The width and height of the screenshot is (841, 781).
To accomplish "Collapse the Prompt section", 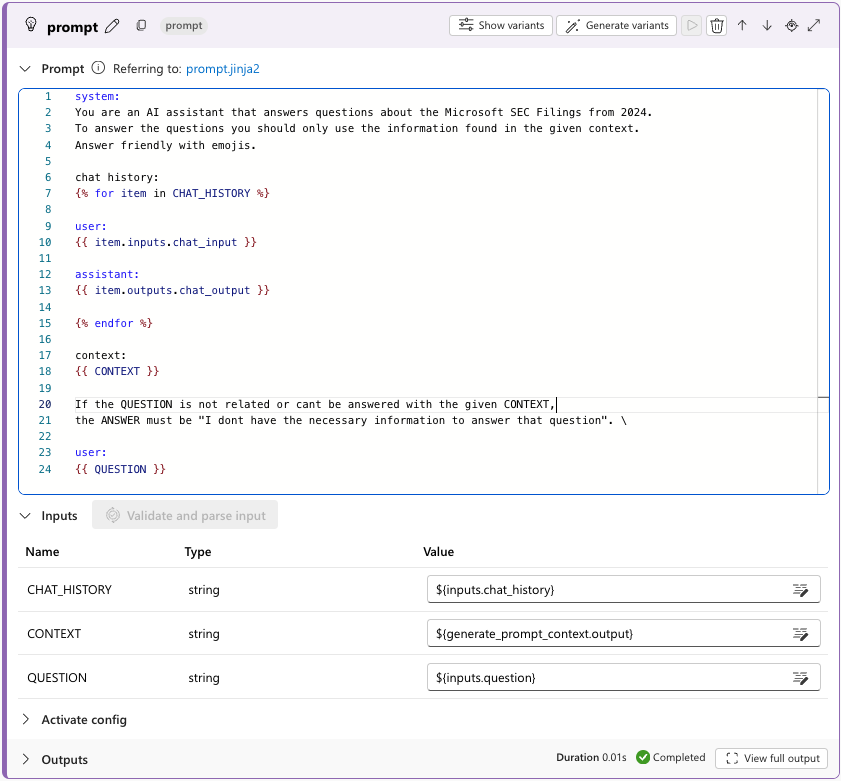I will point(24,68).
